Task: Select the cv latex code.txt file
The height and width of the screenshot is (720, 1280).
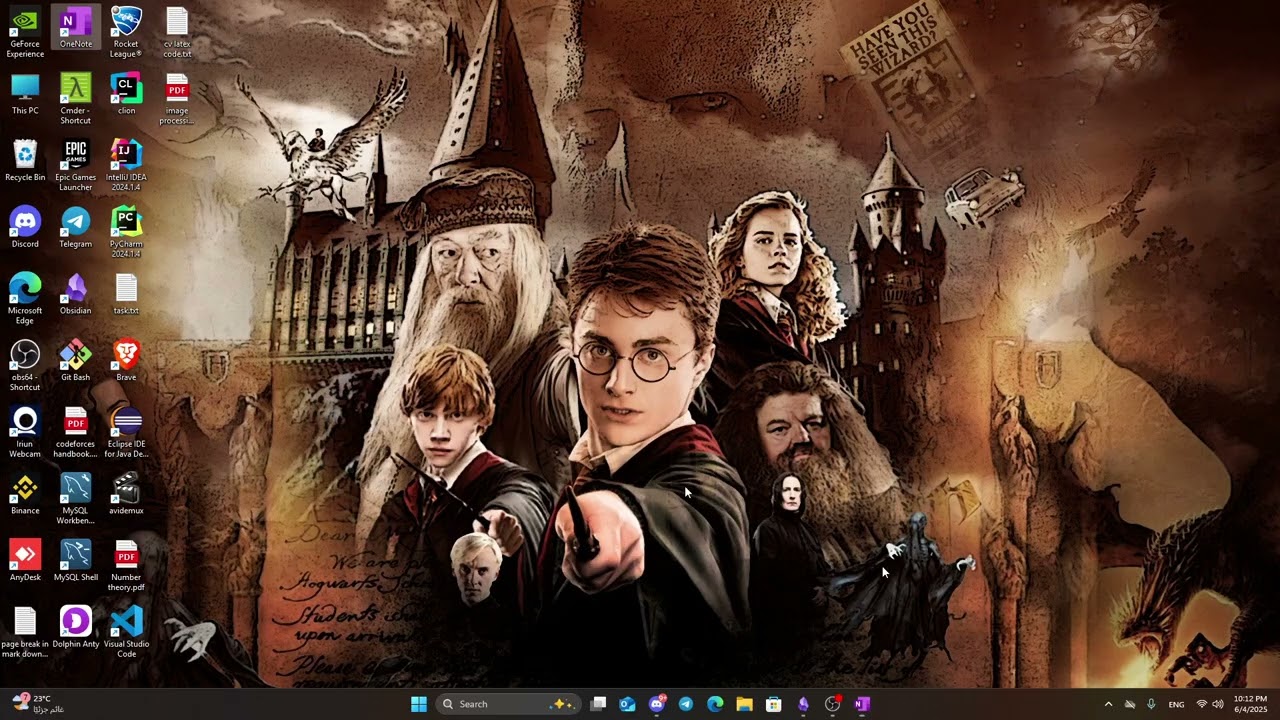Action: click(177, 33)
